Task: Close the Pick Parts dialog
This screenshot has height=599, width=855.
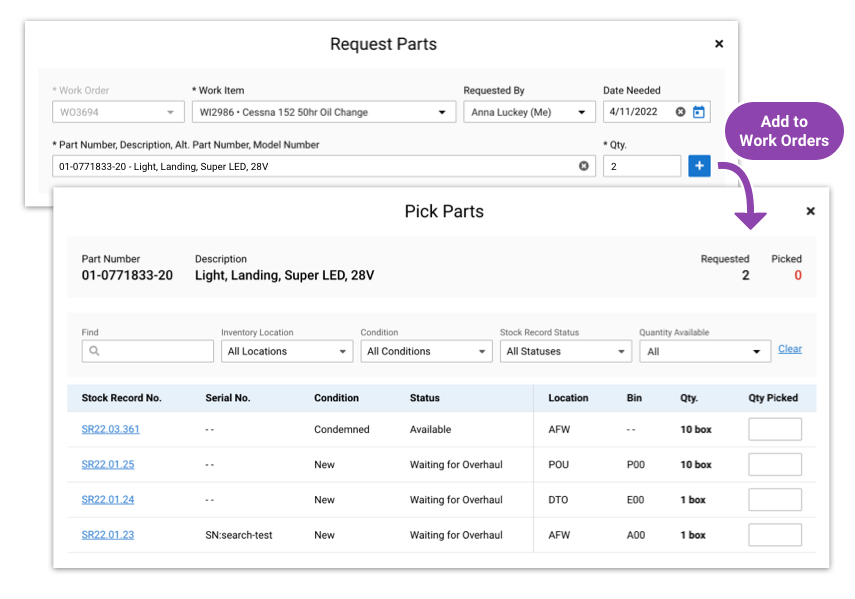Action: (x=811, y=211)
